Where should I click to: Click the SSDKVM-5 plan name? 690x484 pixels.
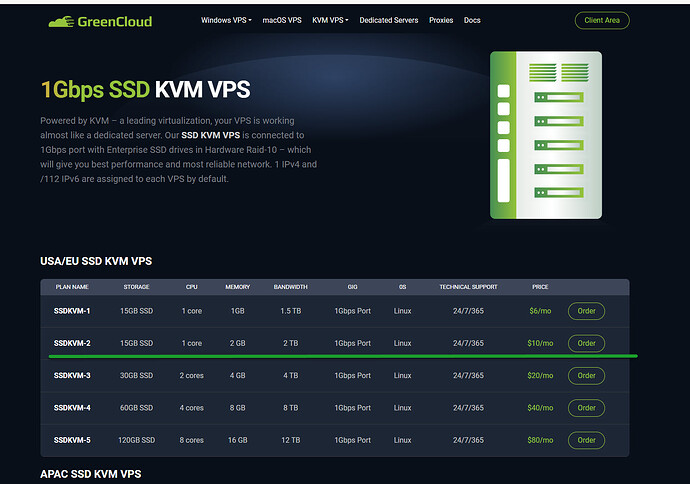72,440
